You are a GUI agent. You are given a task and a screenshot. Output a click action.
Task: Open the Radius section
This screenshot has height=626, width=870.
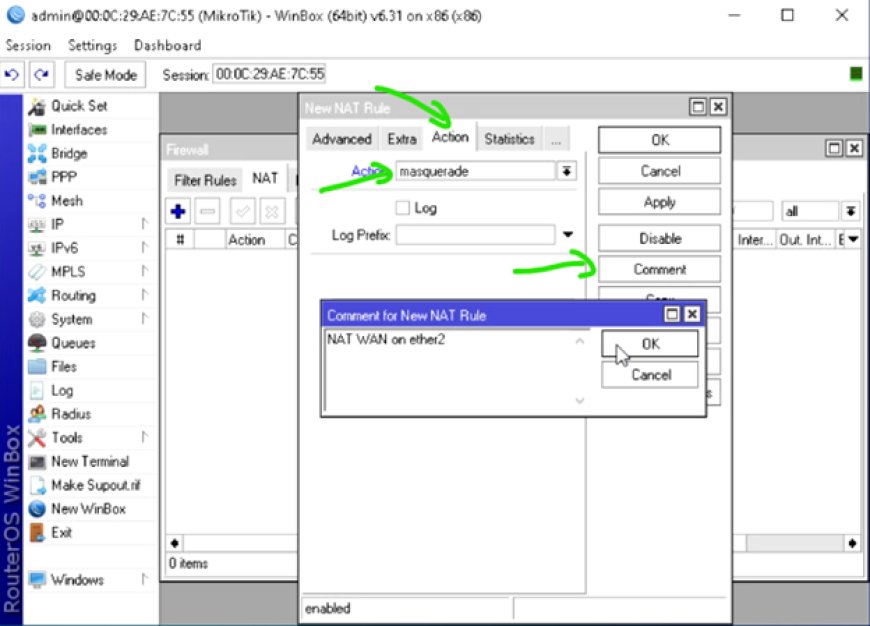(71, 414)
